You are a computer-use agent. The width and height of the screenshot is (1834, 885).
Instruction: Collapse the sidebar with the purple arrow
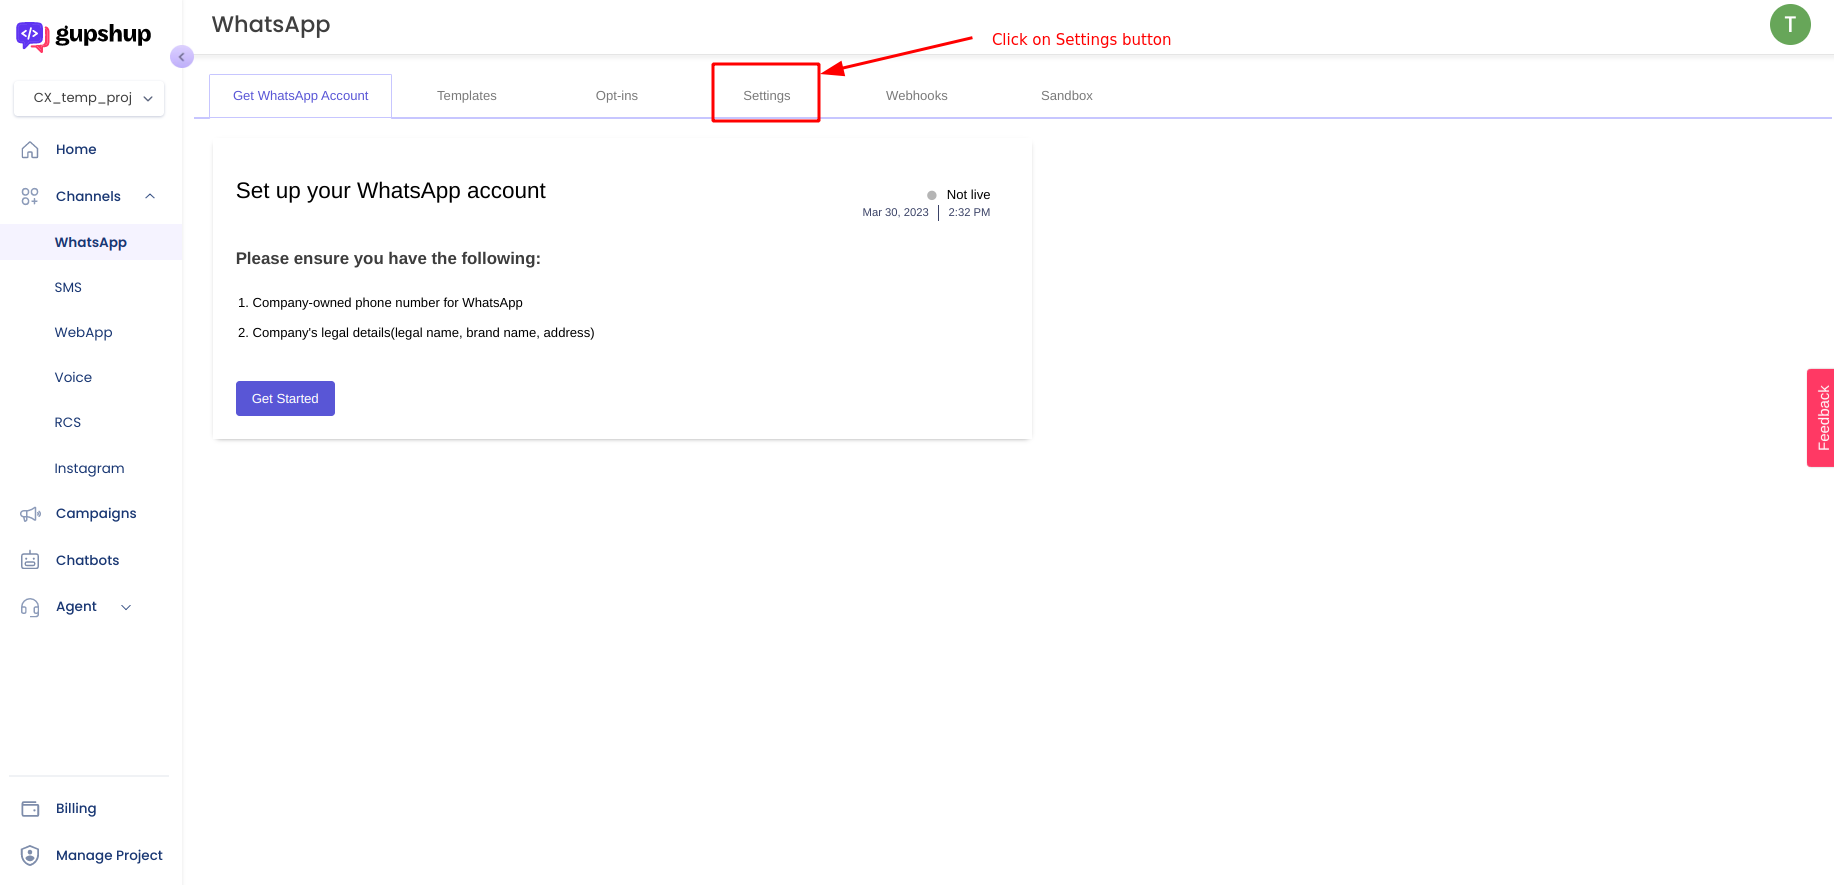click(181, 57)
